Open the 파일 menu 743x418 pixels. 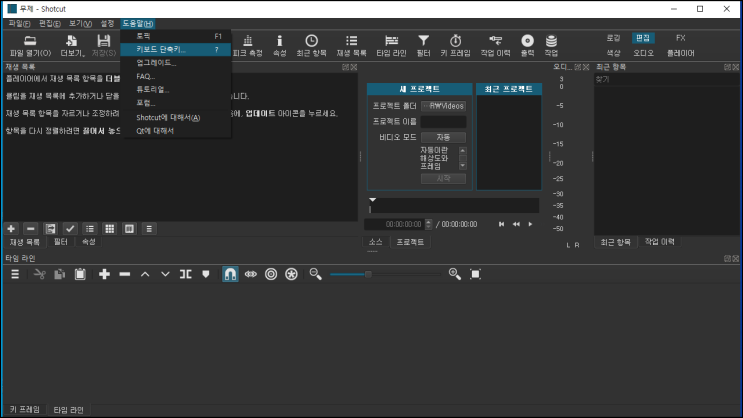pos(19,23)
